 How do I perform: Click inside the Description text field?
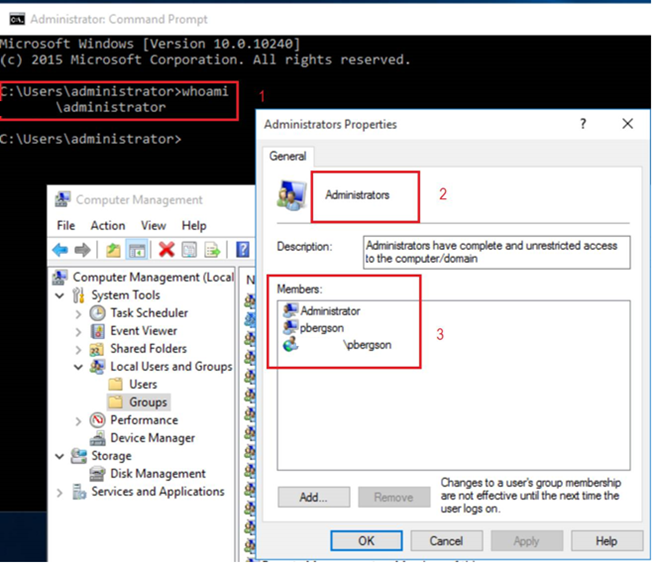pyautogui.click(x=496, y=252)
